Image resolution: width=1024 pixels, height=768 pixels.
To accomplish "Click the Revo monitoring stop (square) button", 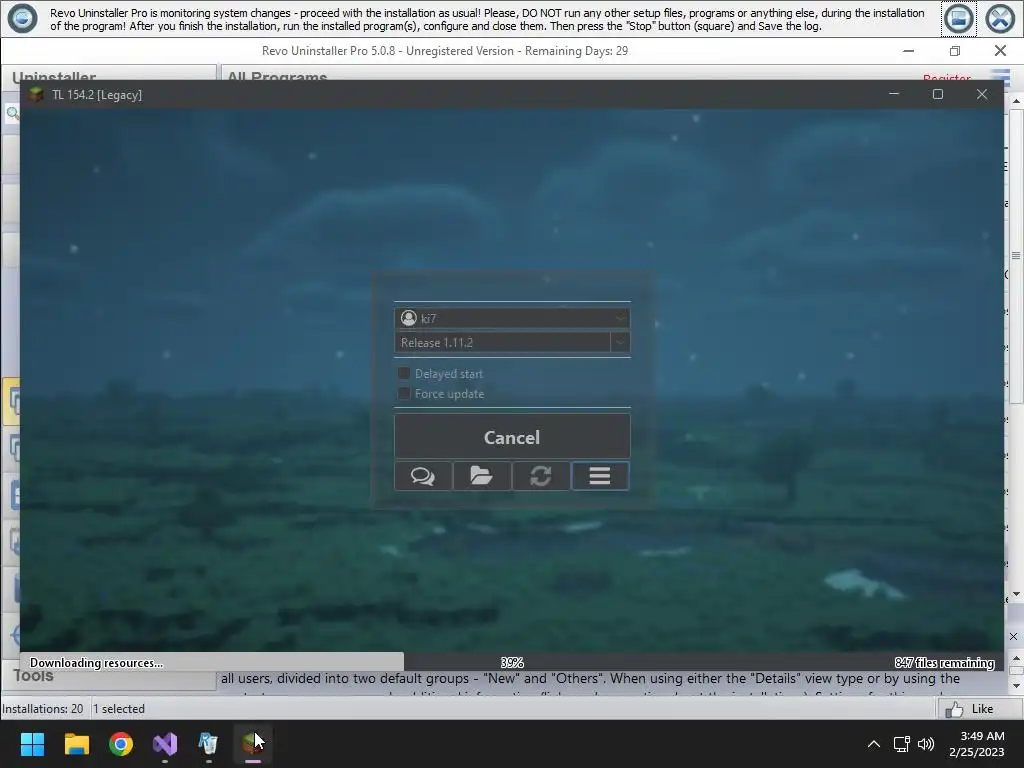I will pos(959,19).
